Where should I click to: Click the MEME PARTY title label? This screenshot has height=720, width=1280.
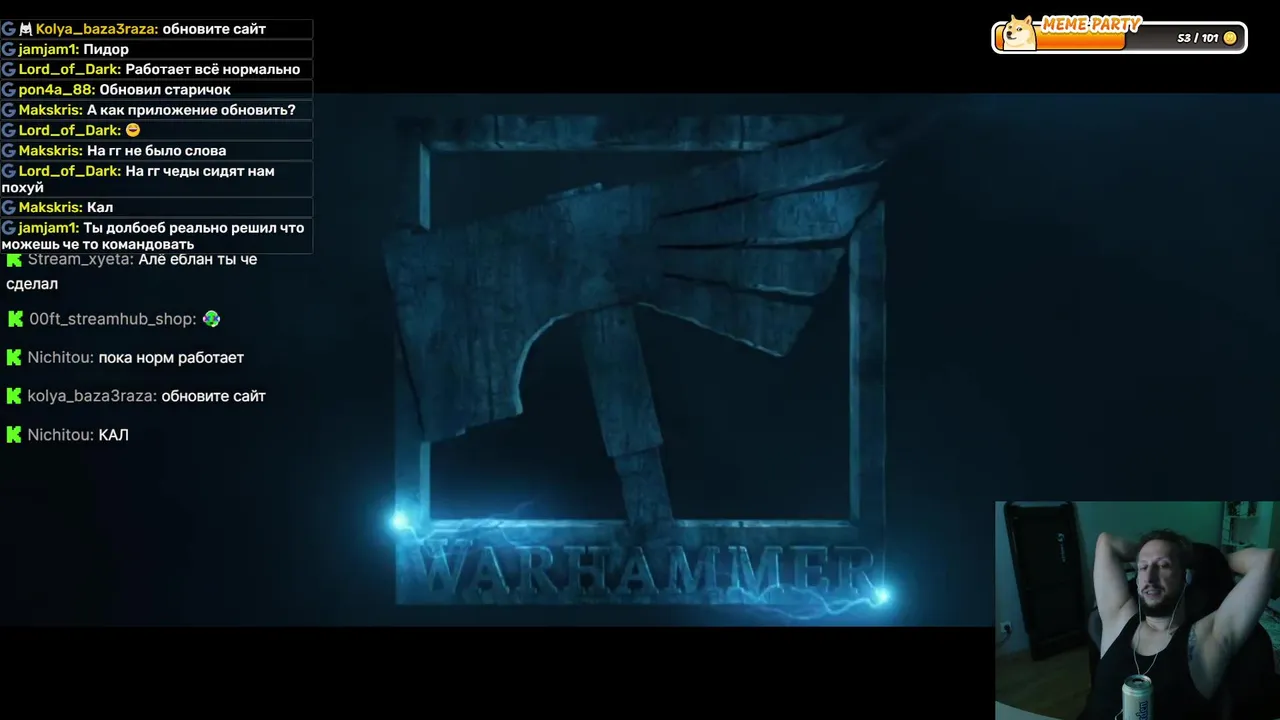(x=1091, y=23)
